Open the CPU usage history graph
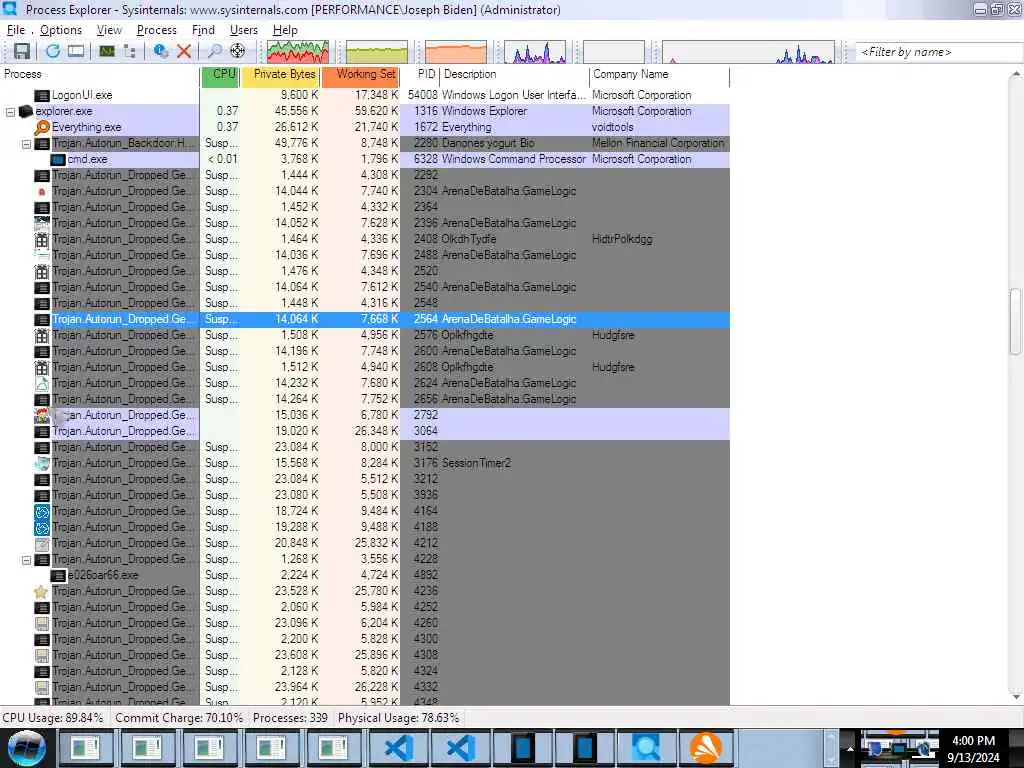This screenshot has height=768, width=1024. click(x=298, y=52)
